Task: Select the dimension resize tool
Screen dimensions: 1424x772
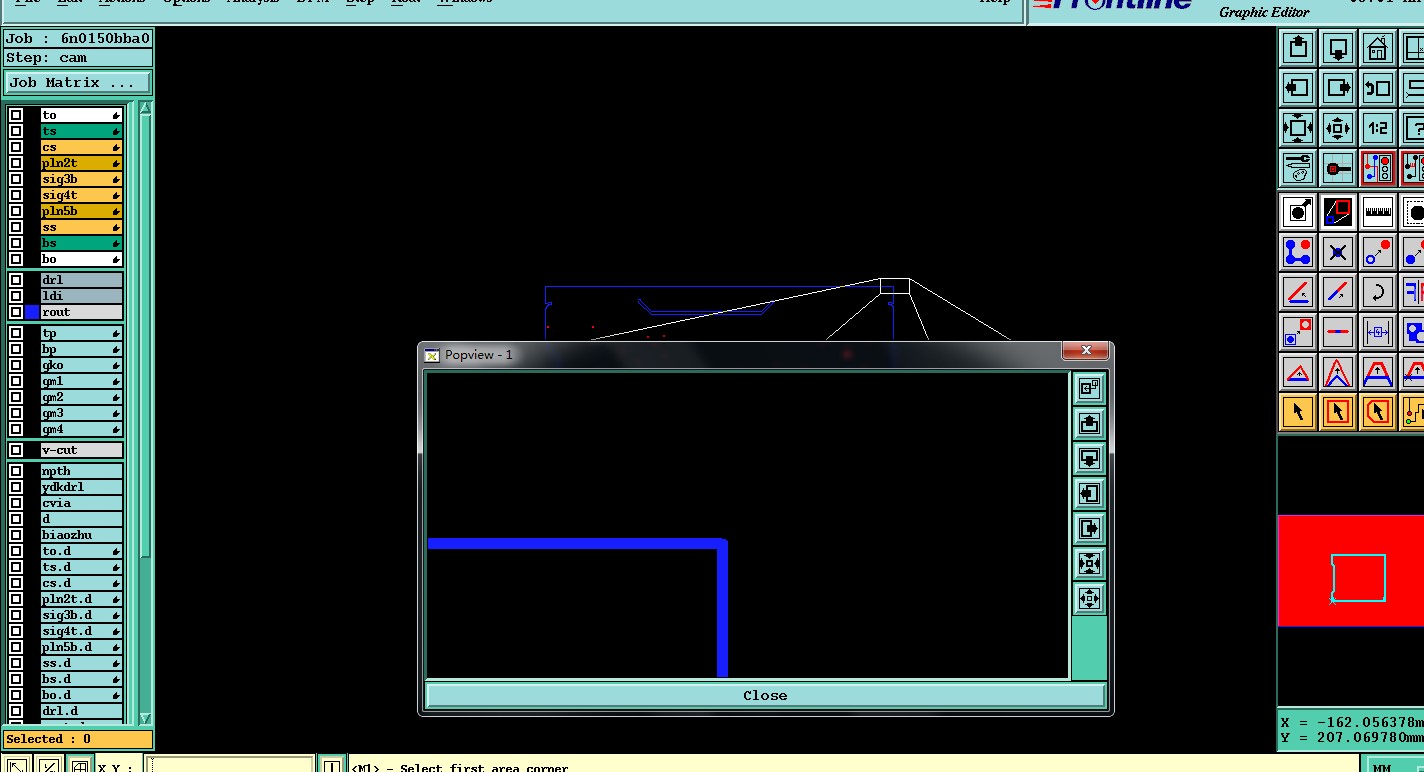Action: (1378, 332)
